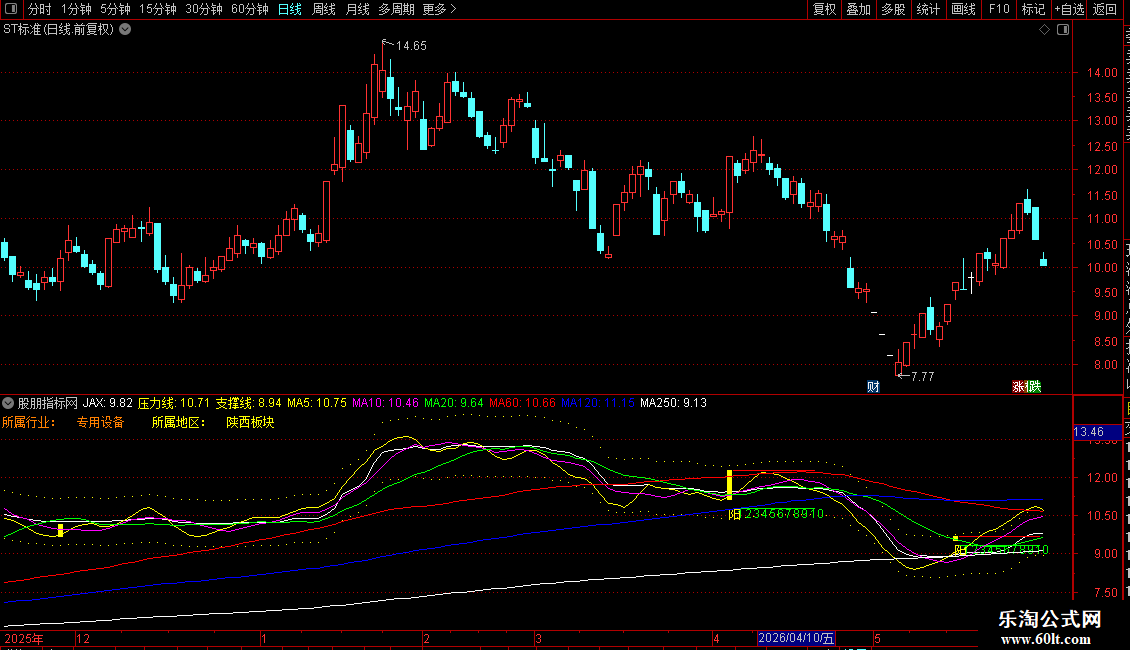
Task: Click the 2025年 timeline label
Action: 24,639
